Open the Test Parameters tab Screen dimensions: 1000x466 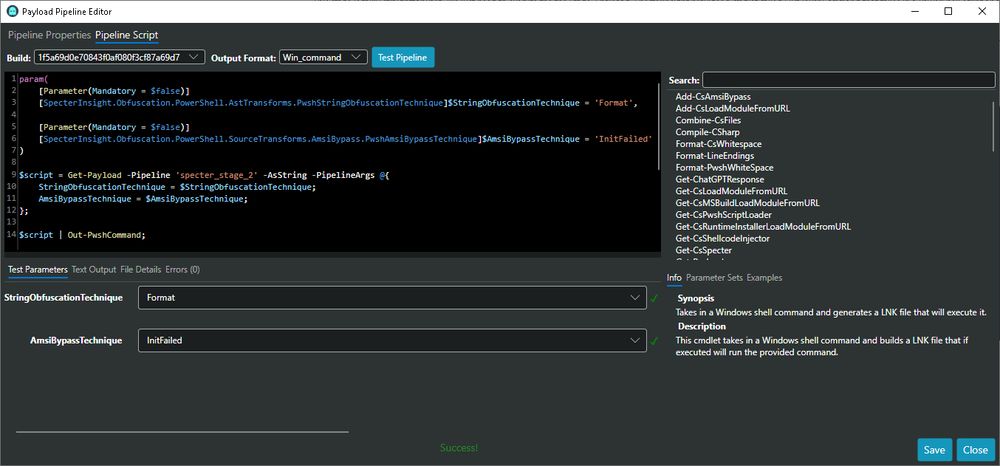[38, 270]
